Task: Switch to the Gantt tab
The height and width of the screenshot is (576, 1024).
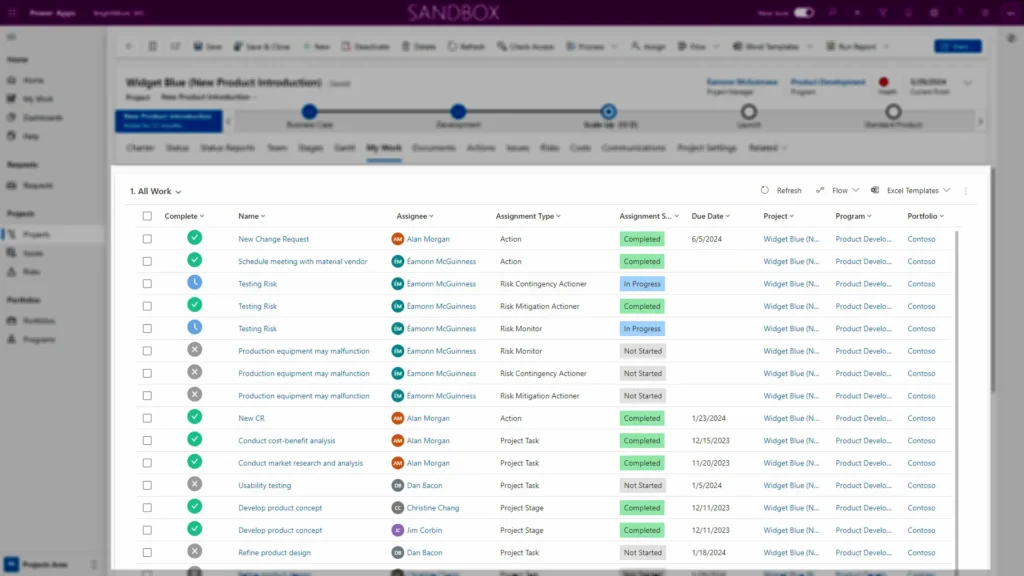Action: point(344,148)
